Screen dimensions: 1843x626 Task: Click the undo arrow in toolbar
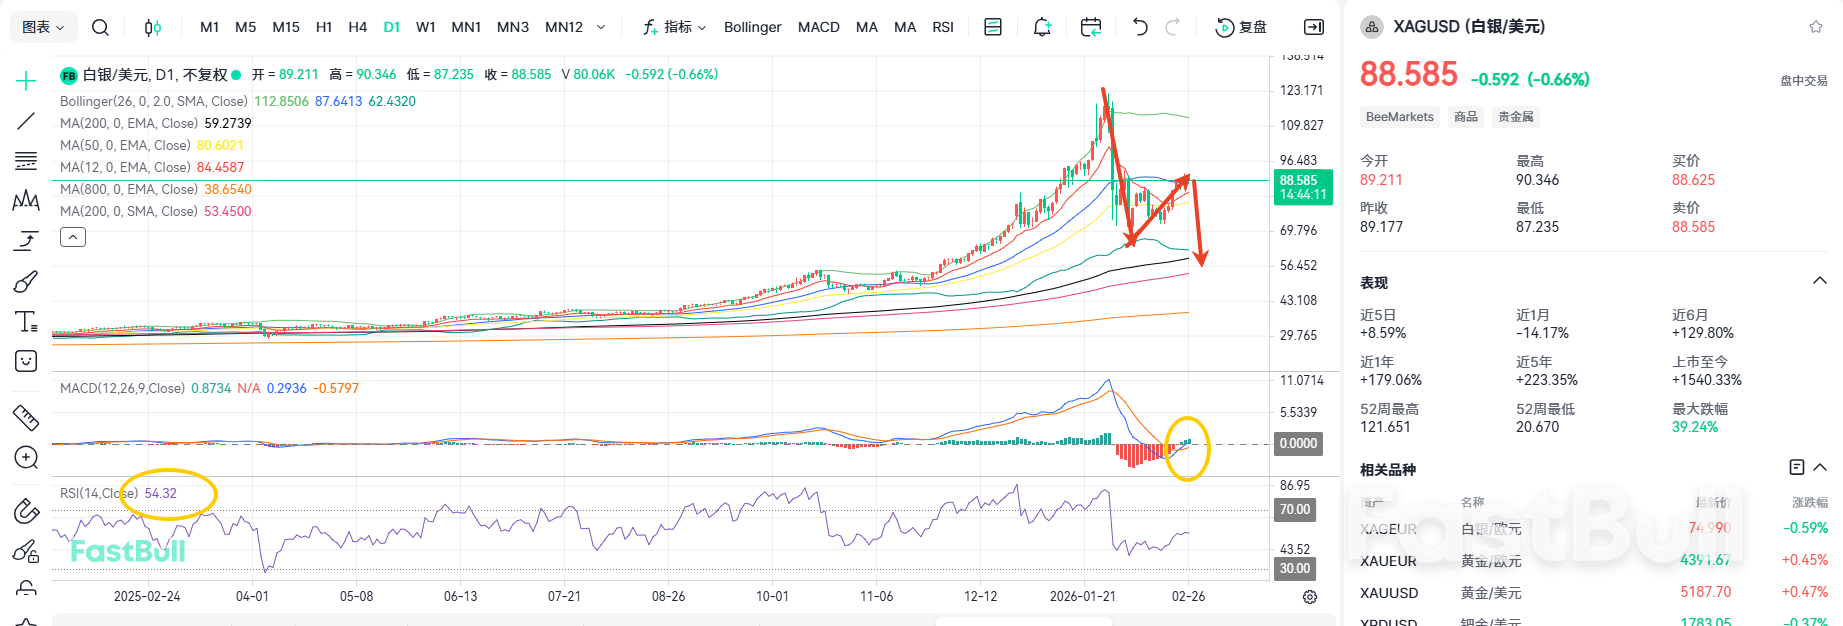[1140, 27]
